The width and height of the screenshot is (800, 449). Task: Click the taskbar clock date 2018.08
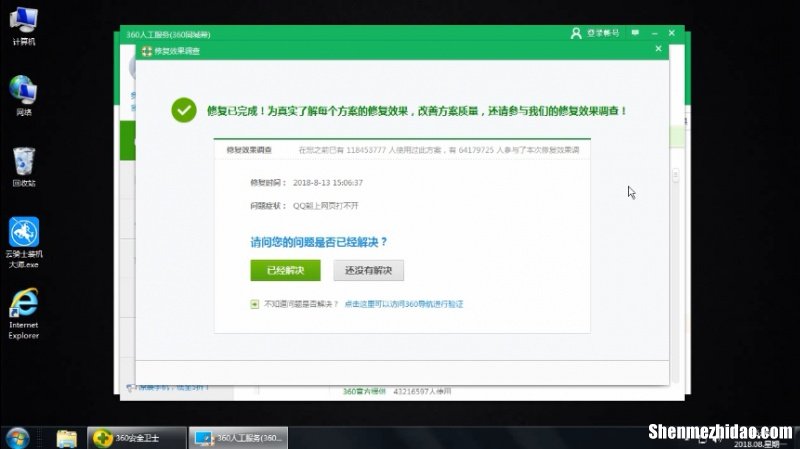[757, 444]
